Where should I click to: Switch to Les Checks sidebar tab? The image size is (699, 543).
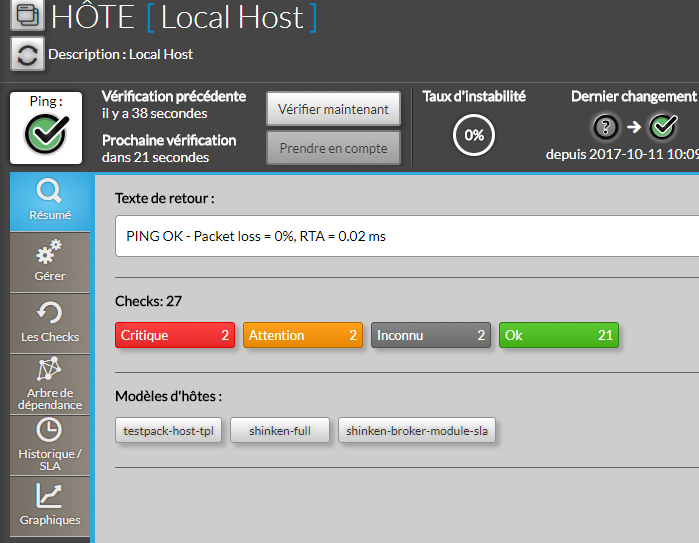coord(49,322)
